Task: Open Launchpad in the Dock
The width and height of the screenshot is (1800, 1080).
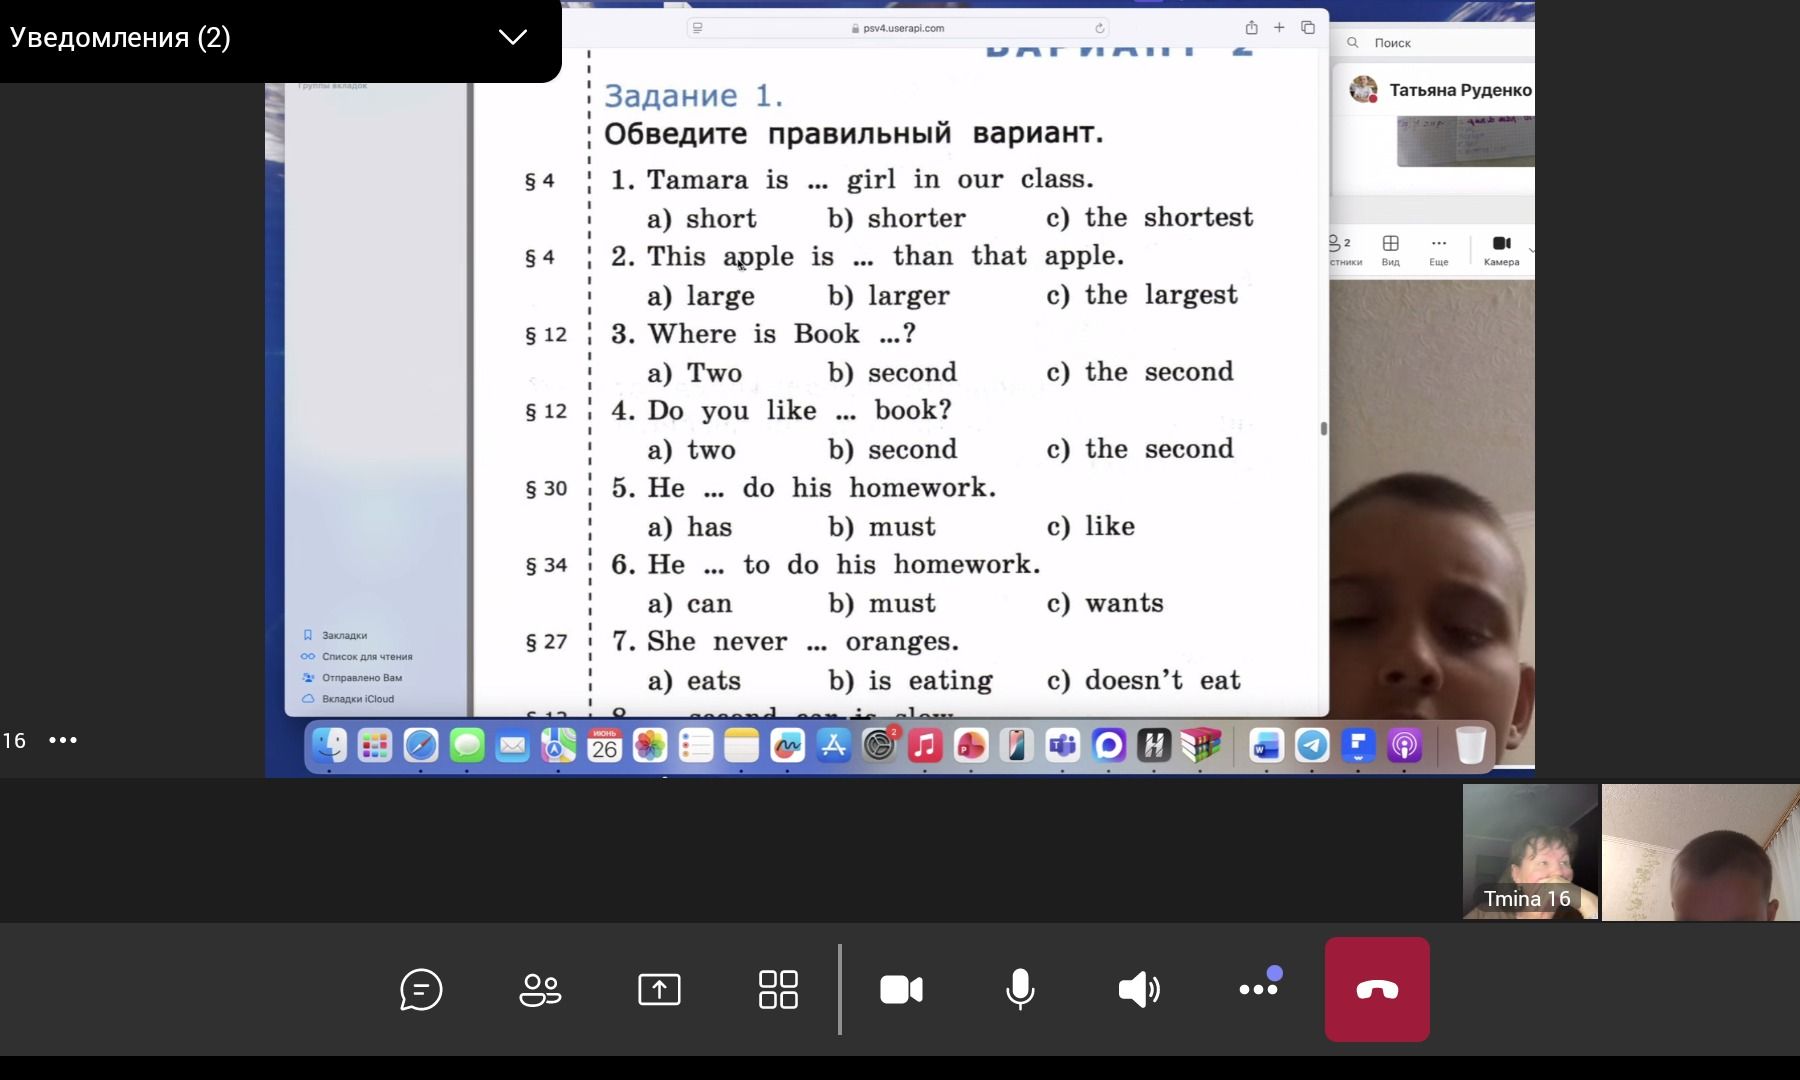Action: pyautogui.click(x=375, y=745)
